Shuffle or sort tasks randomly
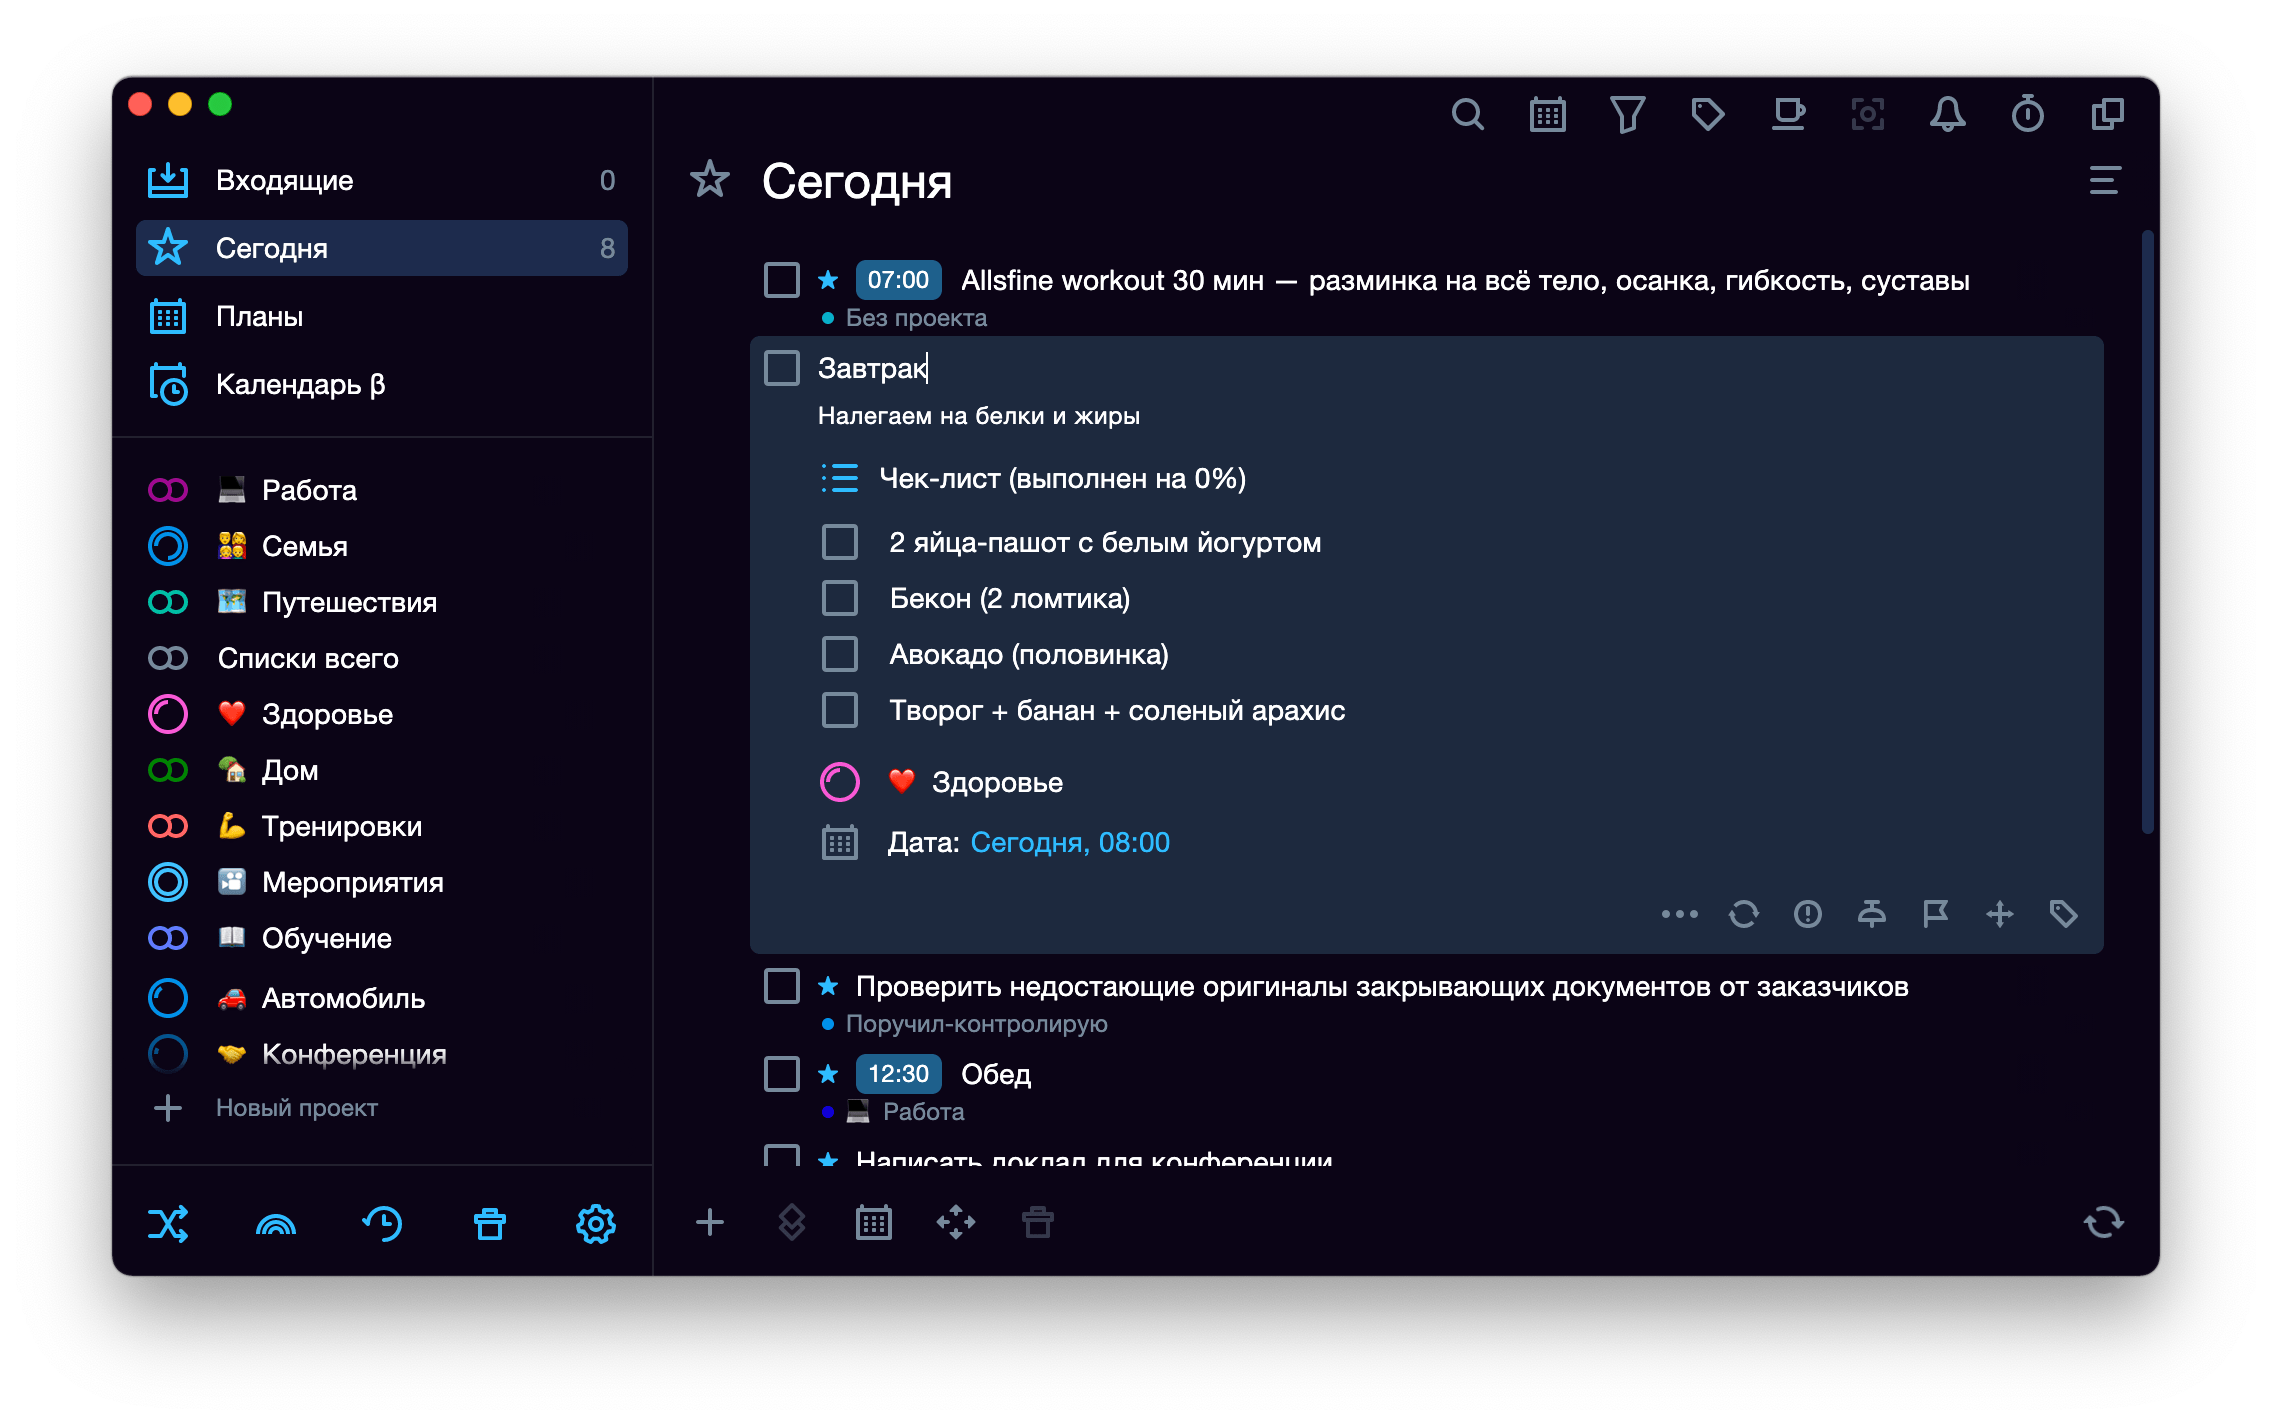The image size is (2272, 1424). click(167, 1225)
